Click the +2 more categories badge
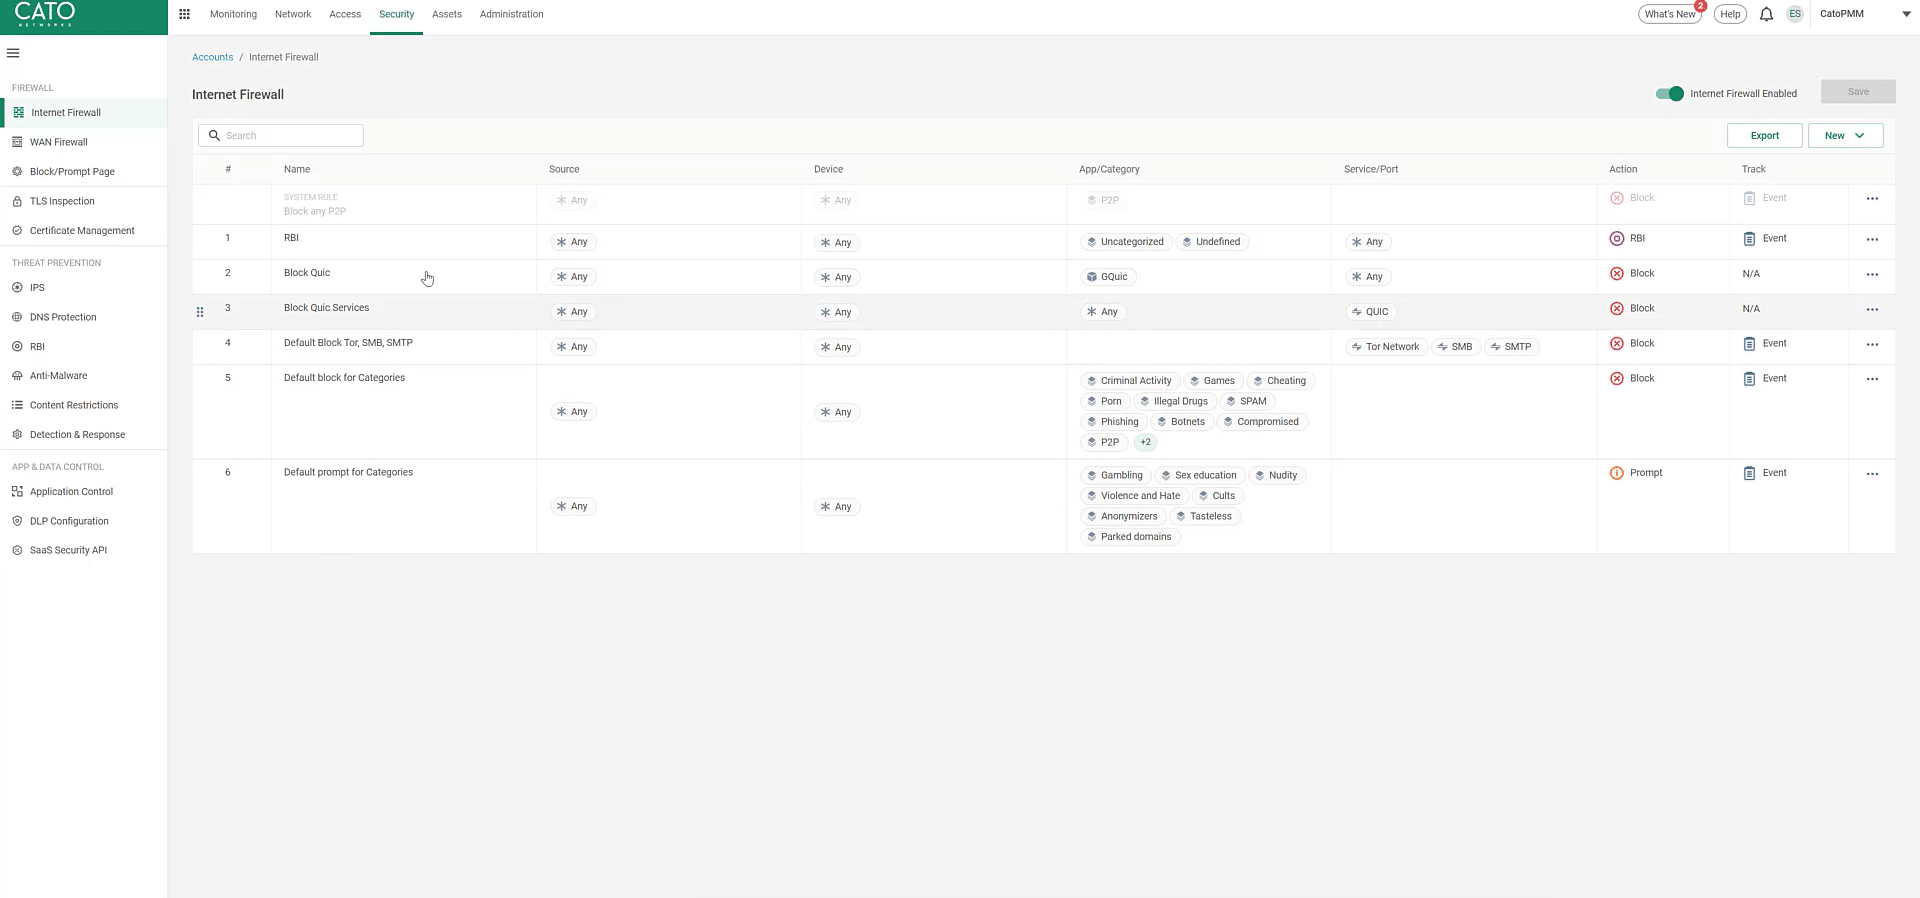This screenshot has height=898, width=1920. pyautogui.click(x=1145, y=442)
